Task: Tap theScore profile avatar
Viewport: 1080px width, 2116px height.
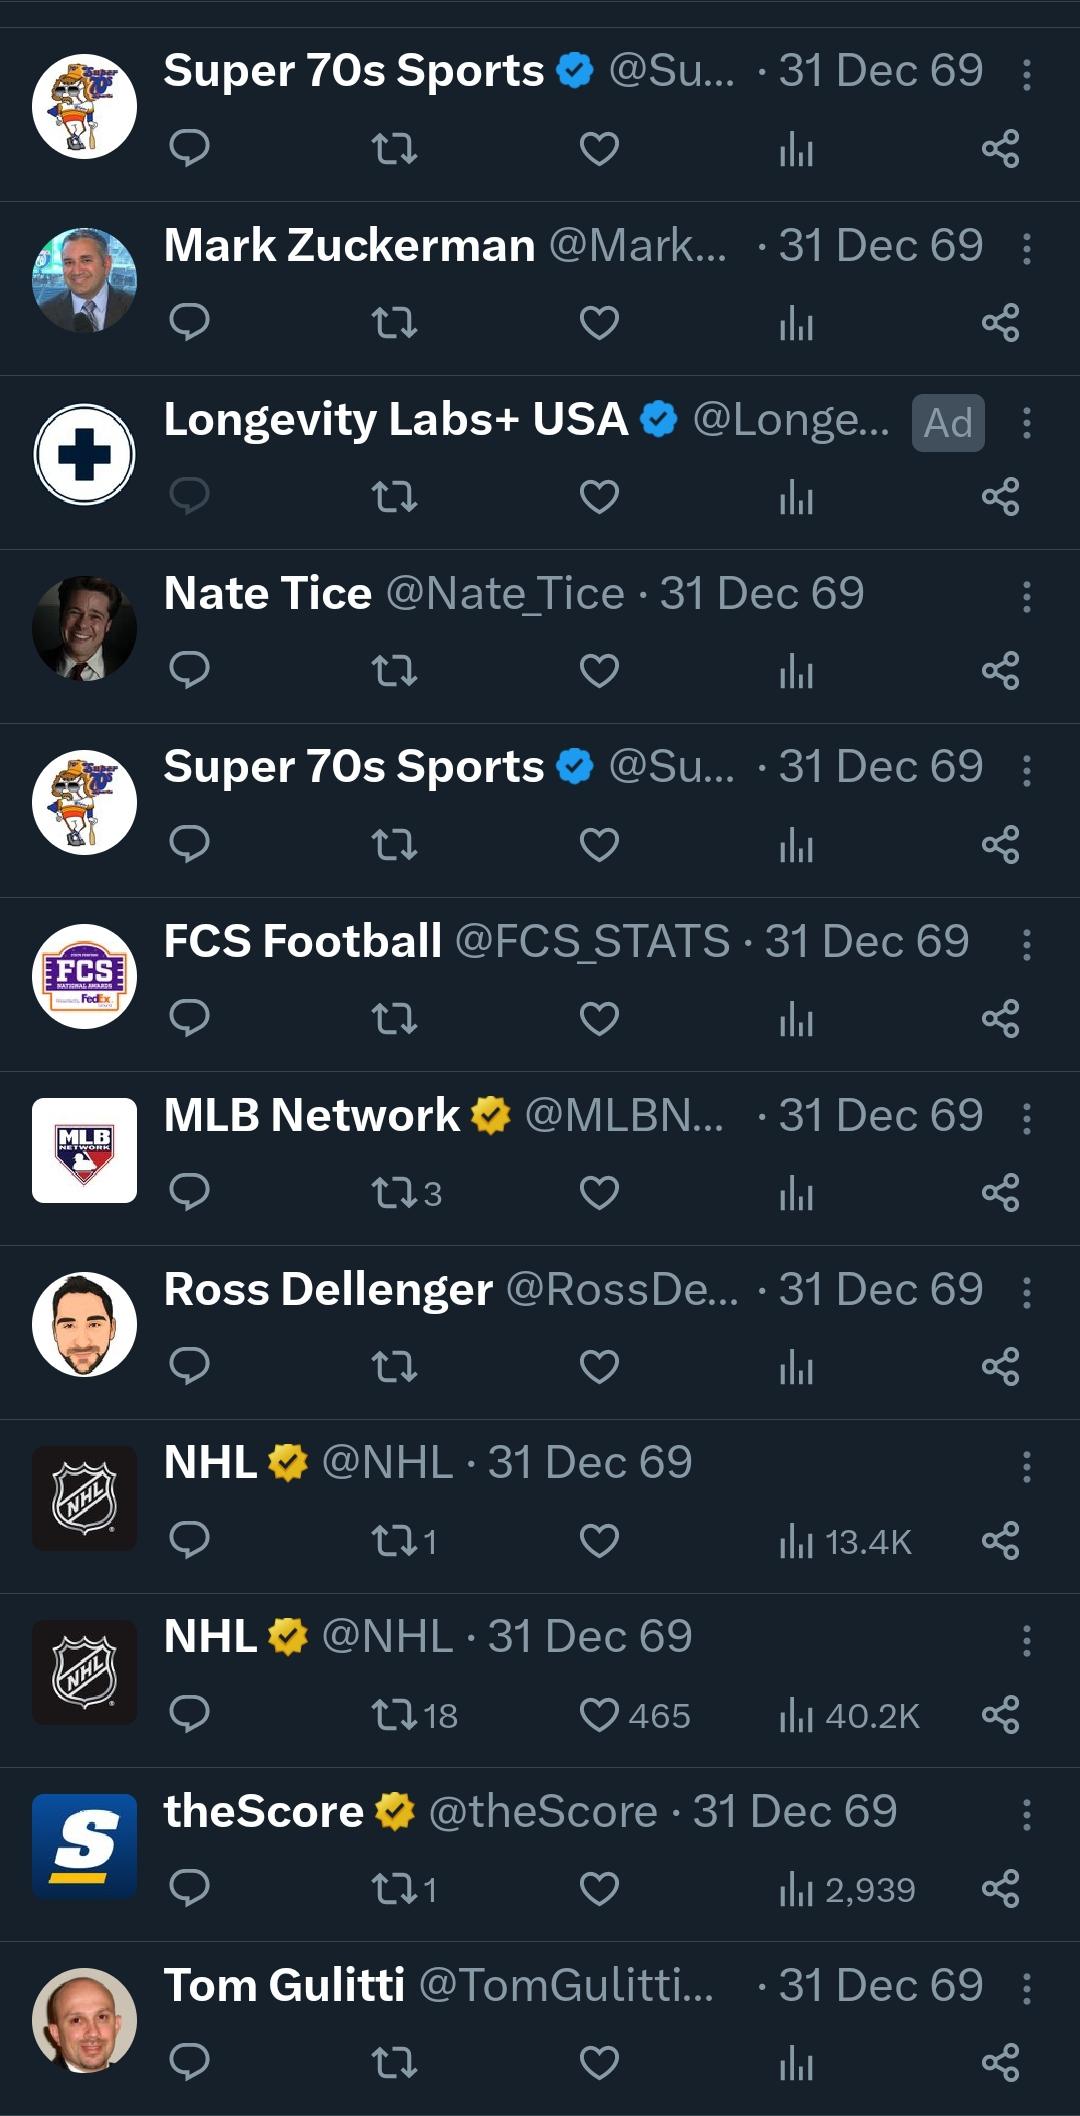Action: click(84, 1846)
